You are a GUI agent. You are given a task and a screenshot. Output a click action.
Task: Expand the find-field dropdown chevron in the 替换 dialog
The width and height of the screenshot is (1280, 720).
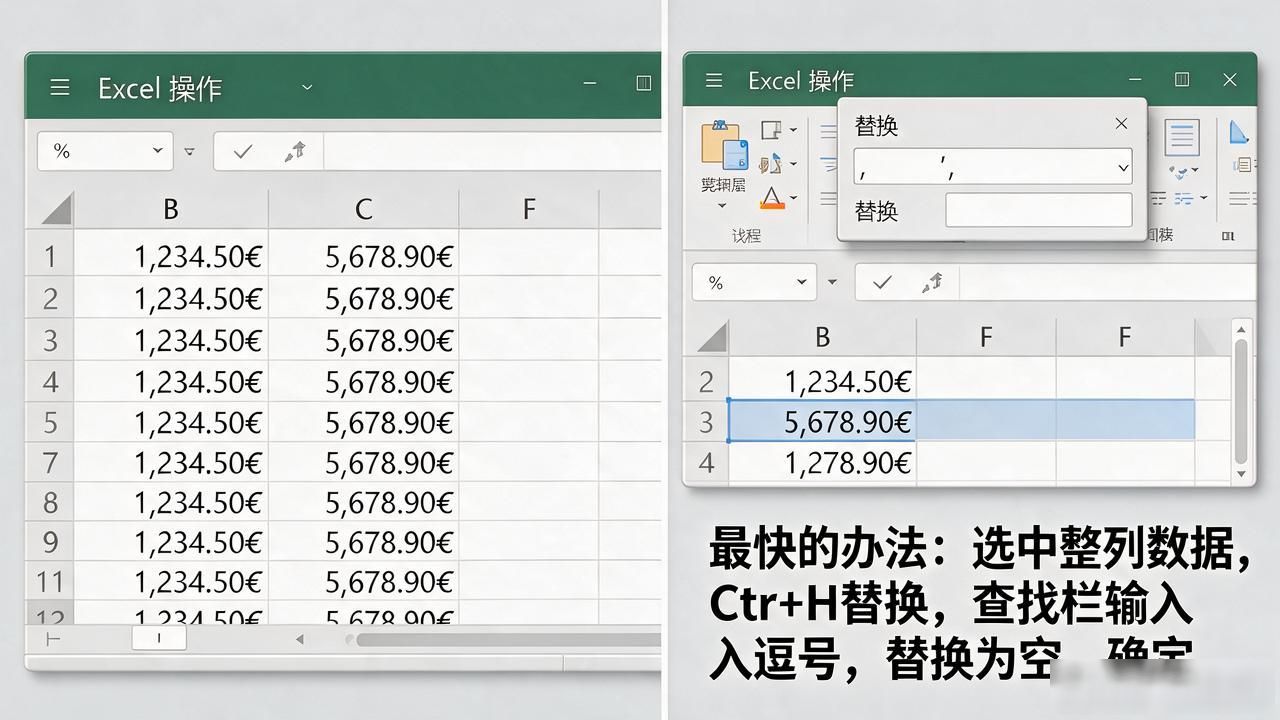tap(1123, 169)
